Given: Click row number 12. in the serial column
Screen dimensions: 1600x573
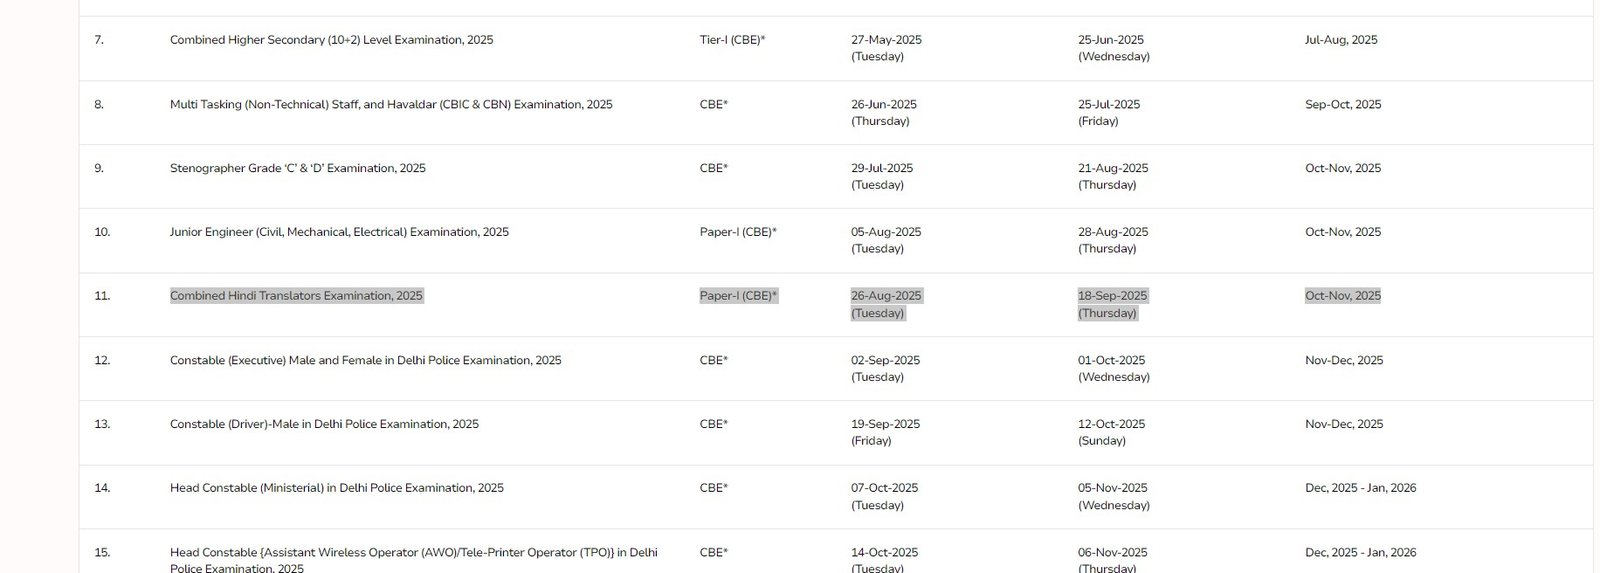Looking at the screenshot, I should click(102, 360).
